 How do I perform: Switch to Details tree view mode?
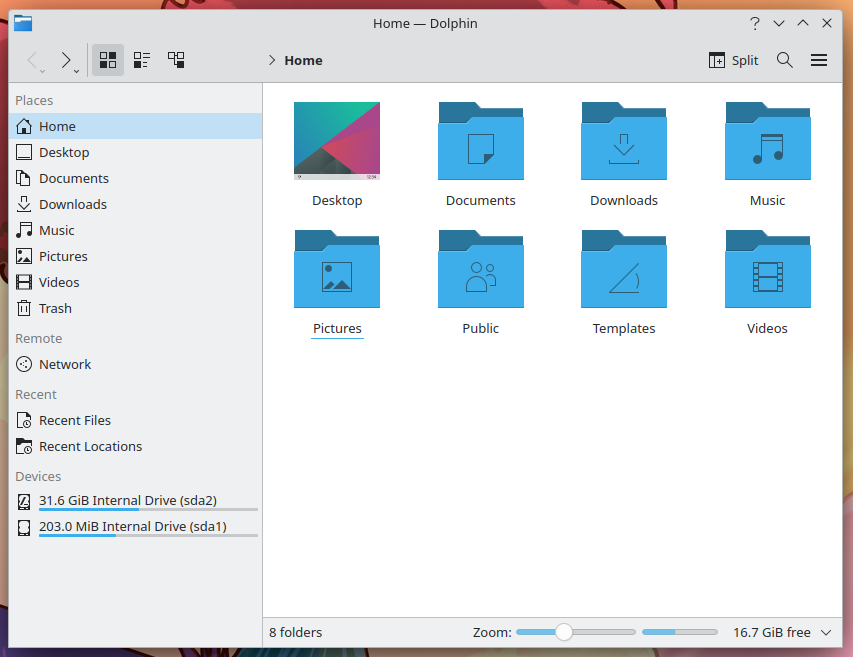tap(176, 60)
